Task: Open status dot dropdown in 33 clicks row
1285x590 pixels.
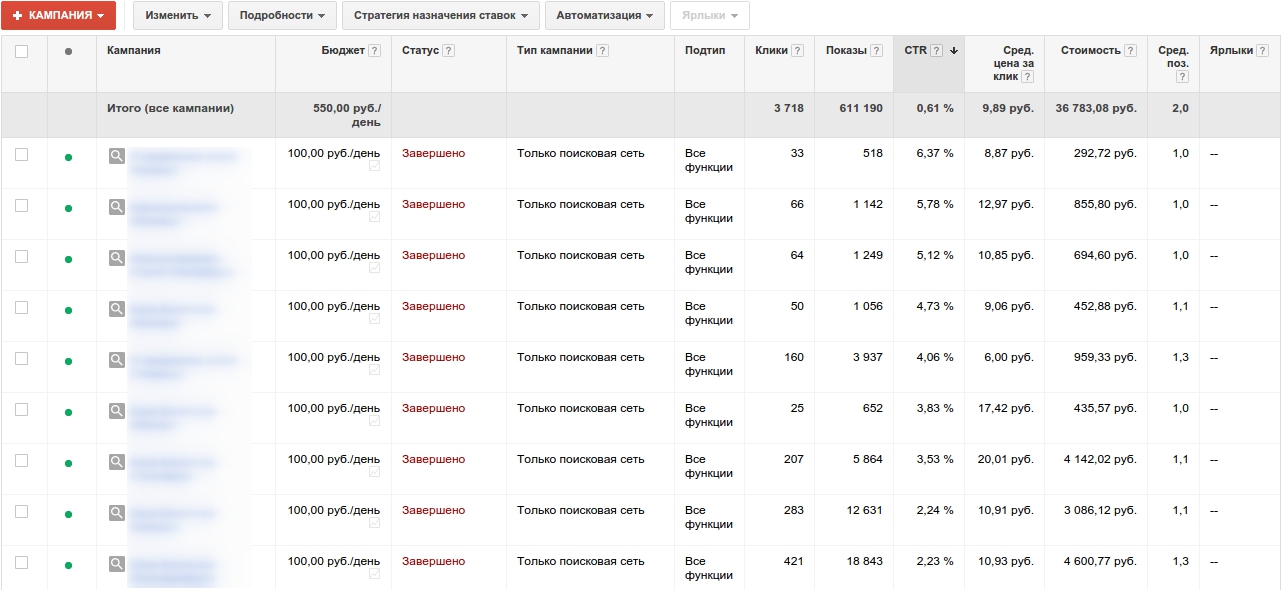Action: [x=68, y=157]
